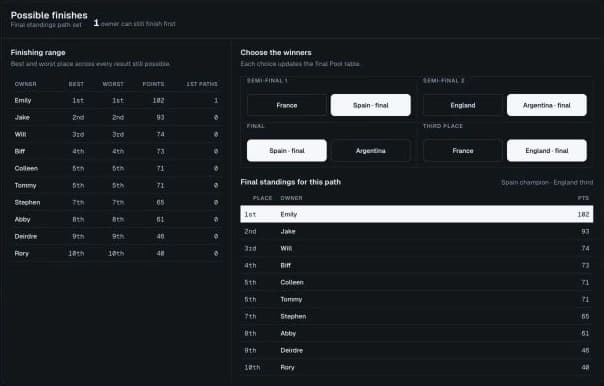Choose Spain - final as Final winner
Viewport: 604px width, 386px height.
287,151
